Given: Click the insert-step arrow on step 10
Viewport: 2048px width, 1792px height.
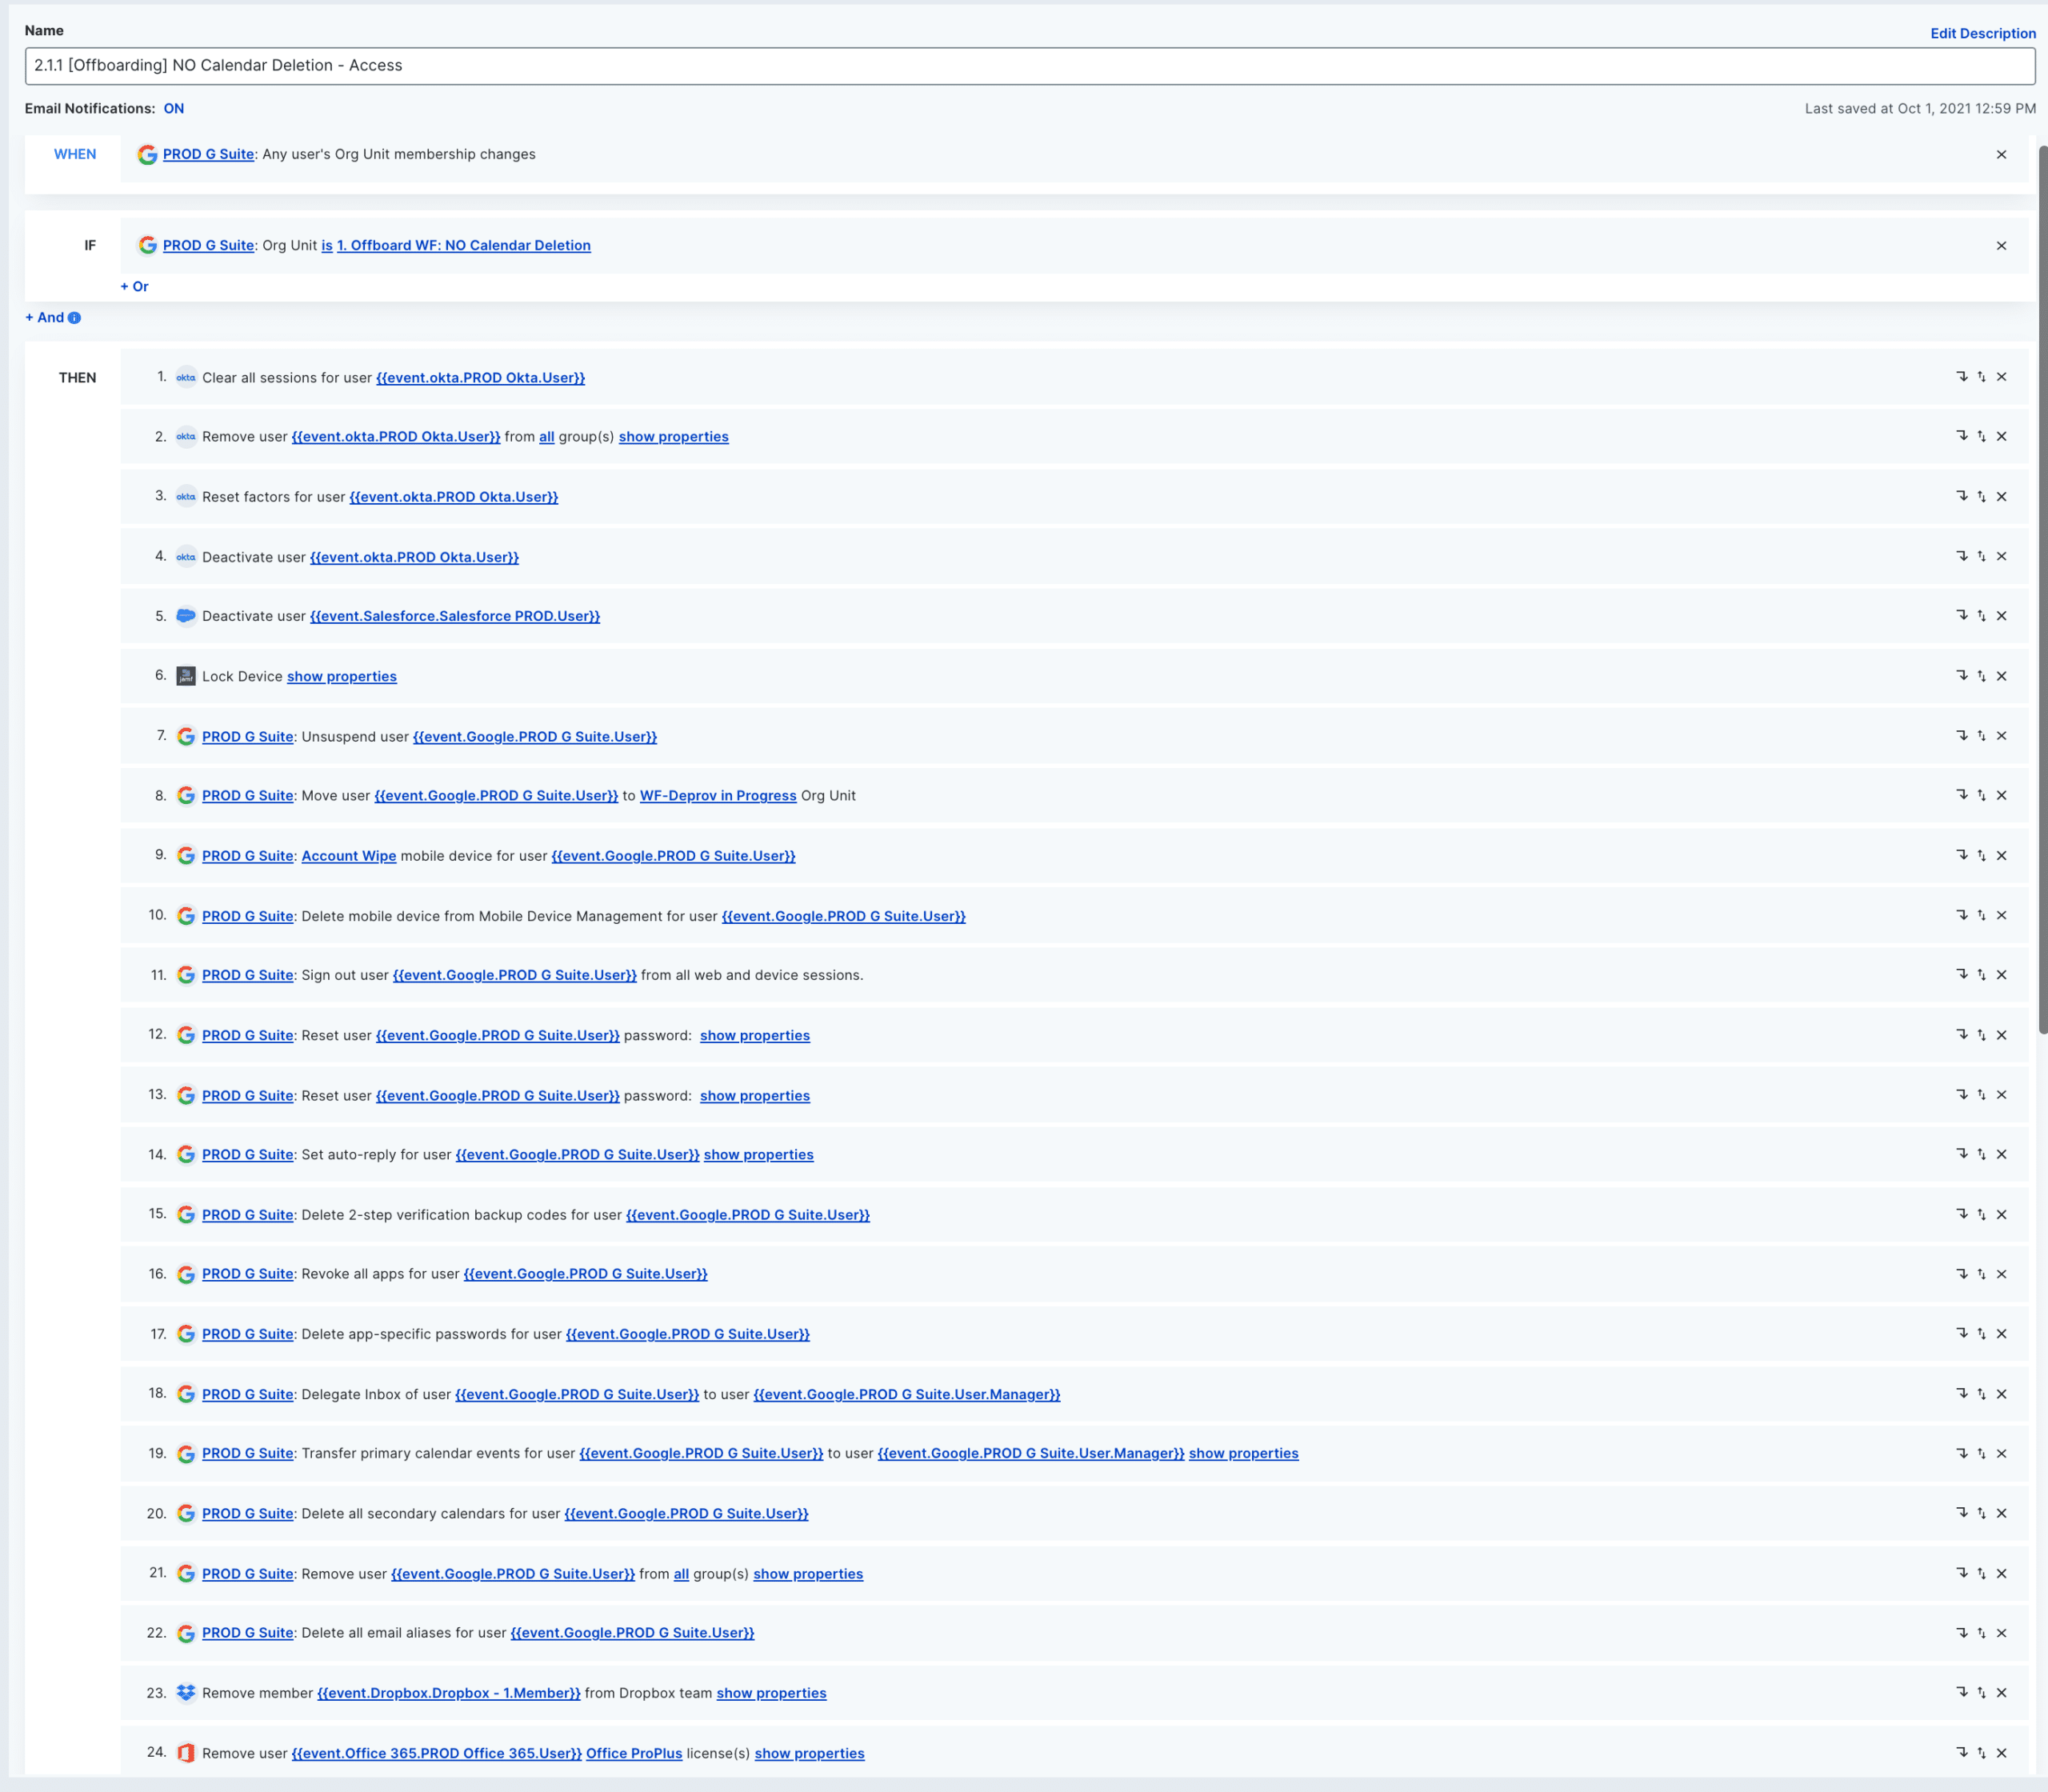Looking at the screenshot, I should click(1961, 915).
